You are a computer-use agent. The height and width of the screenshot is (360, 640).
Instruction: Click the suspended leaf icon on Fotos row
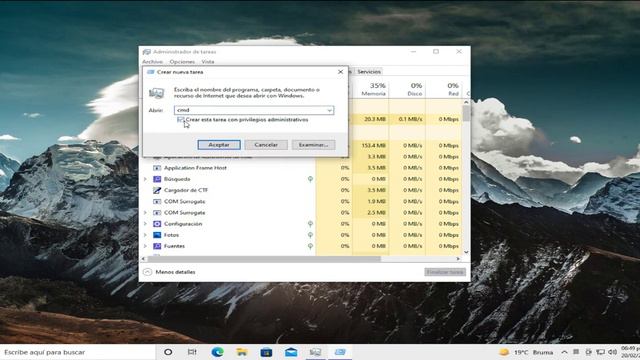[310, 235]
